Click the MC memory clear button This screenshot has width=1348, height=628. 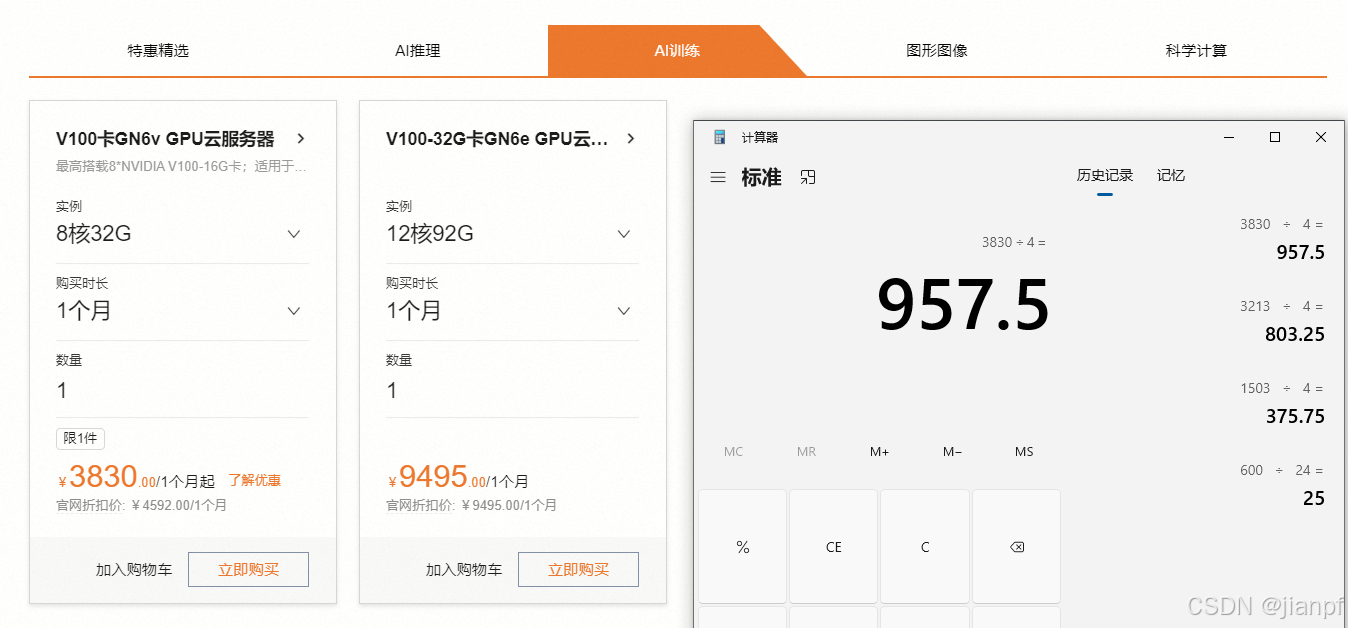pos(733,452)
